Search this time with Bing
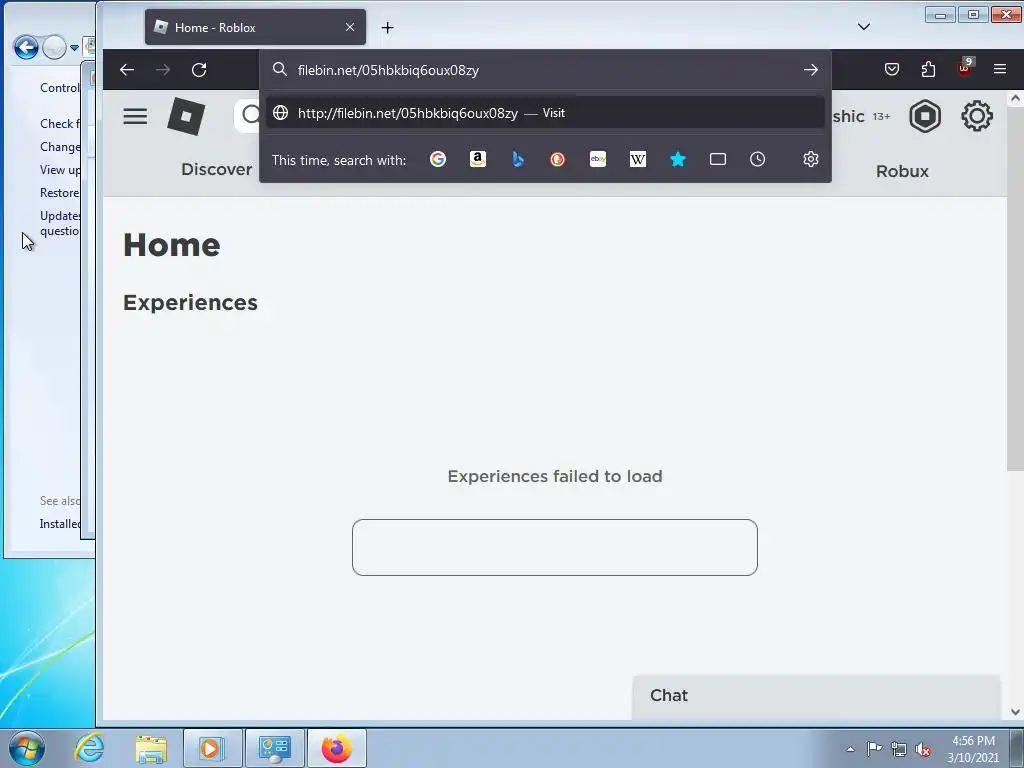Image resolution: width=1024 pixels, height=768 pixels. click(518, 159)
